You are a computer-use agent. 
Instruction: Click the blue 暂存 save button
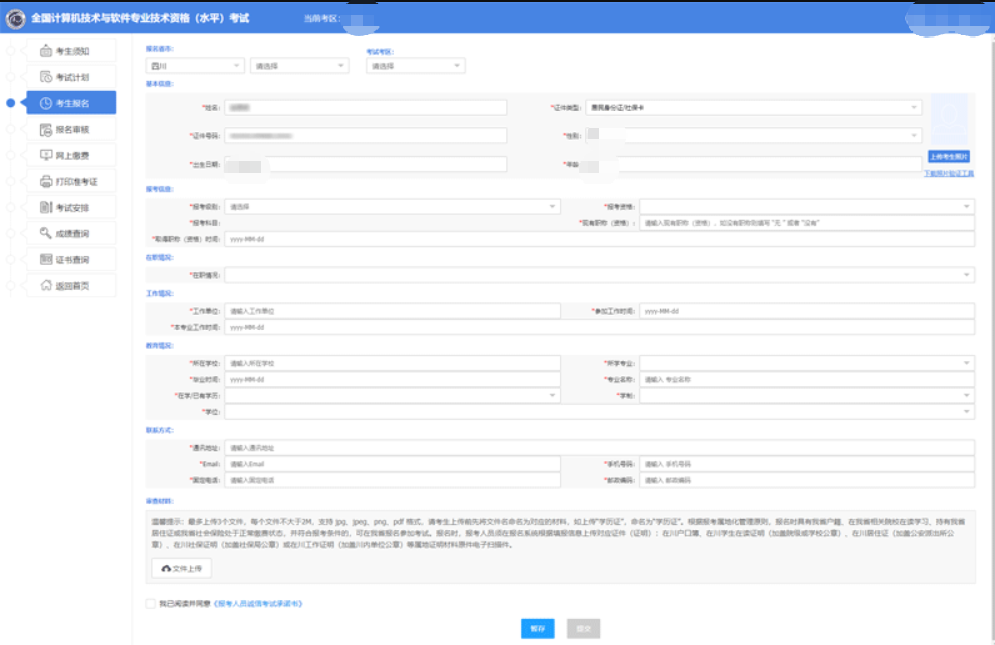coord(537,628)
